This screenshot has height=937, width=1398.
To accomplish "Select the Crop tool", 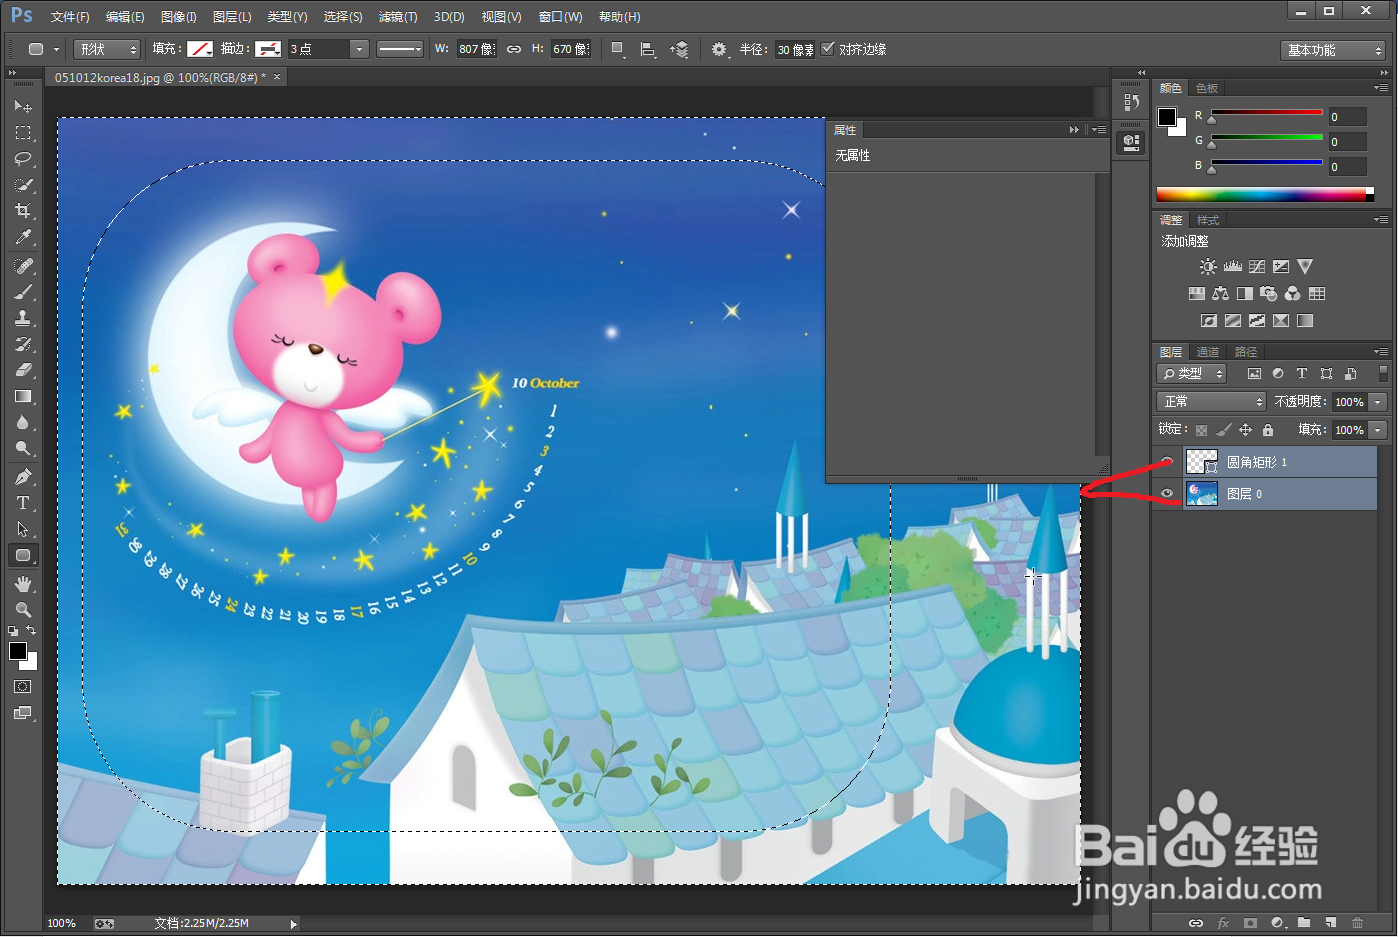I will tap(23, 211).
